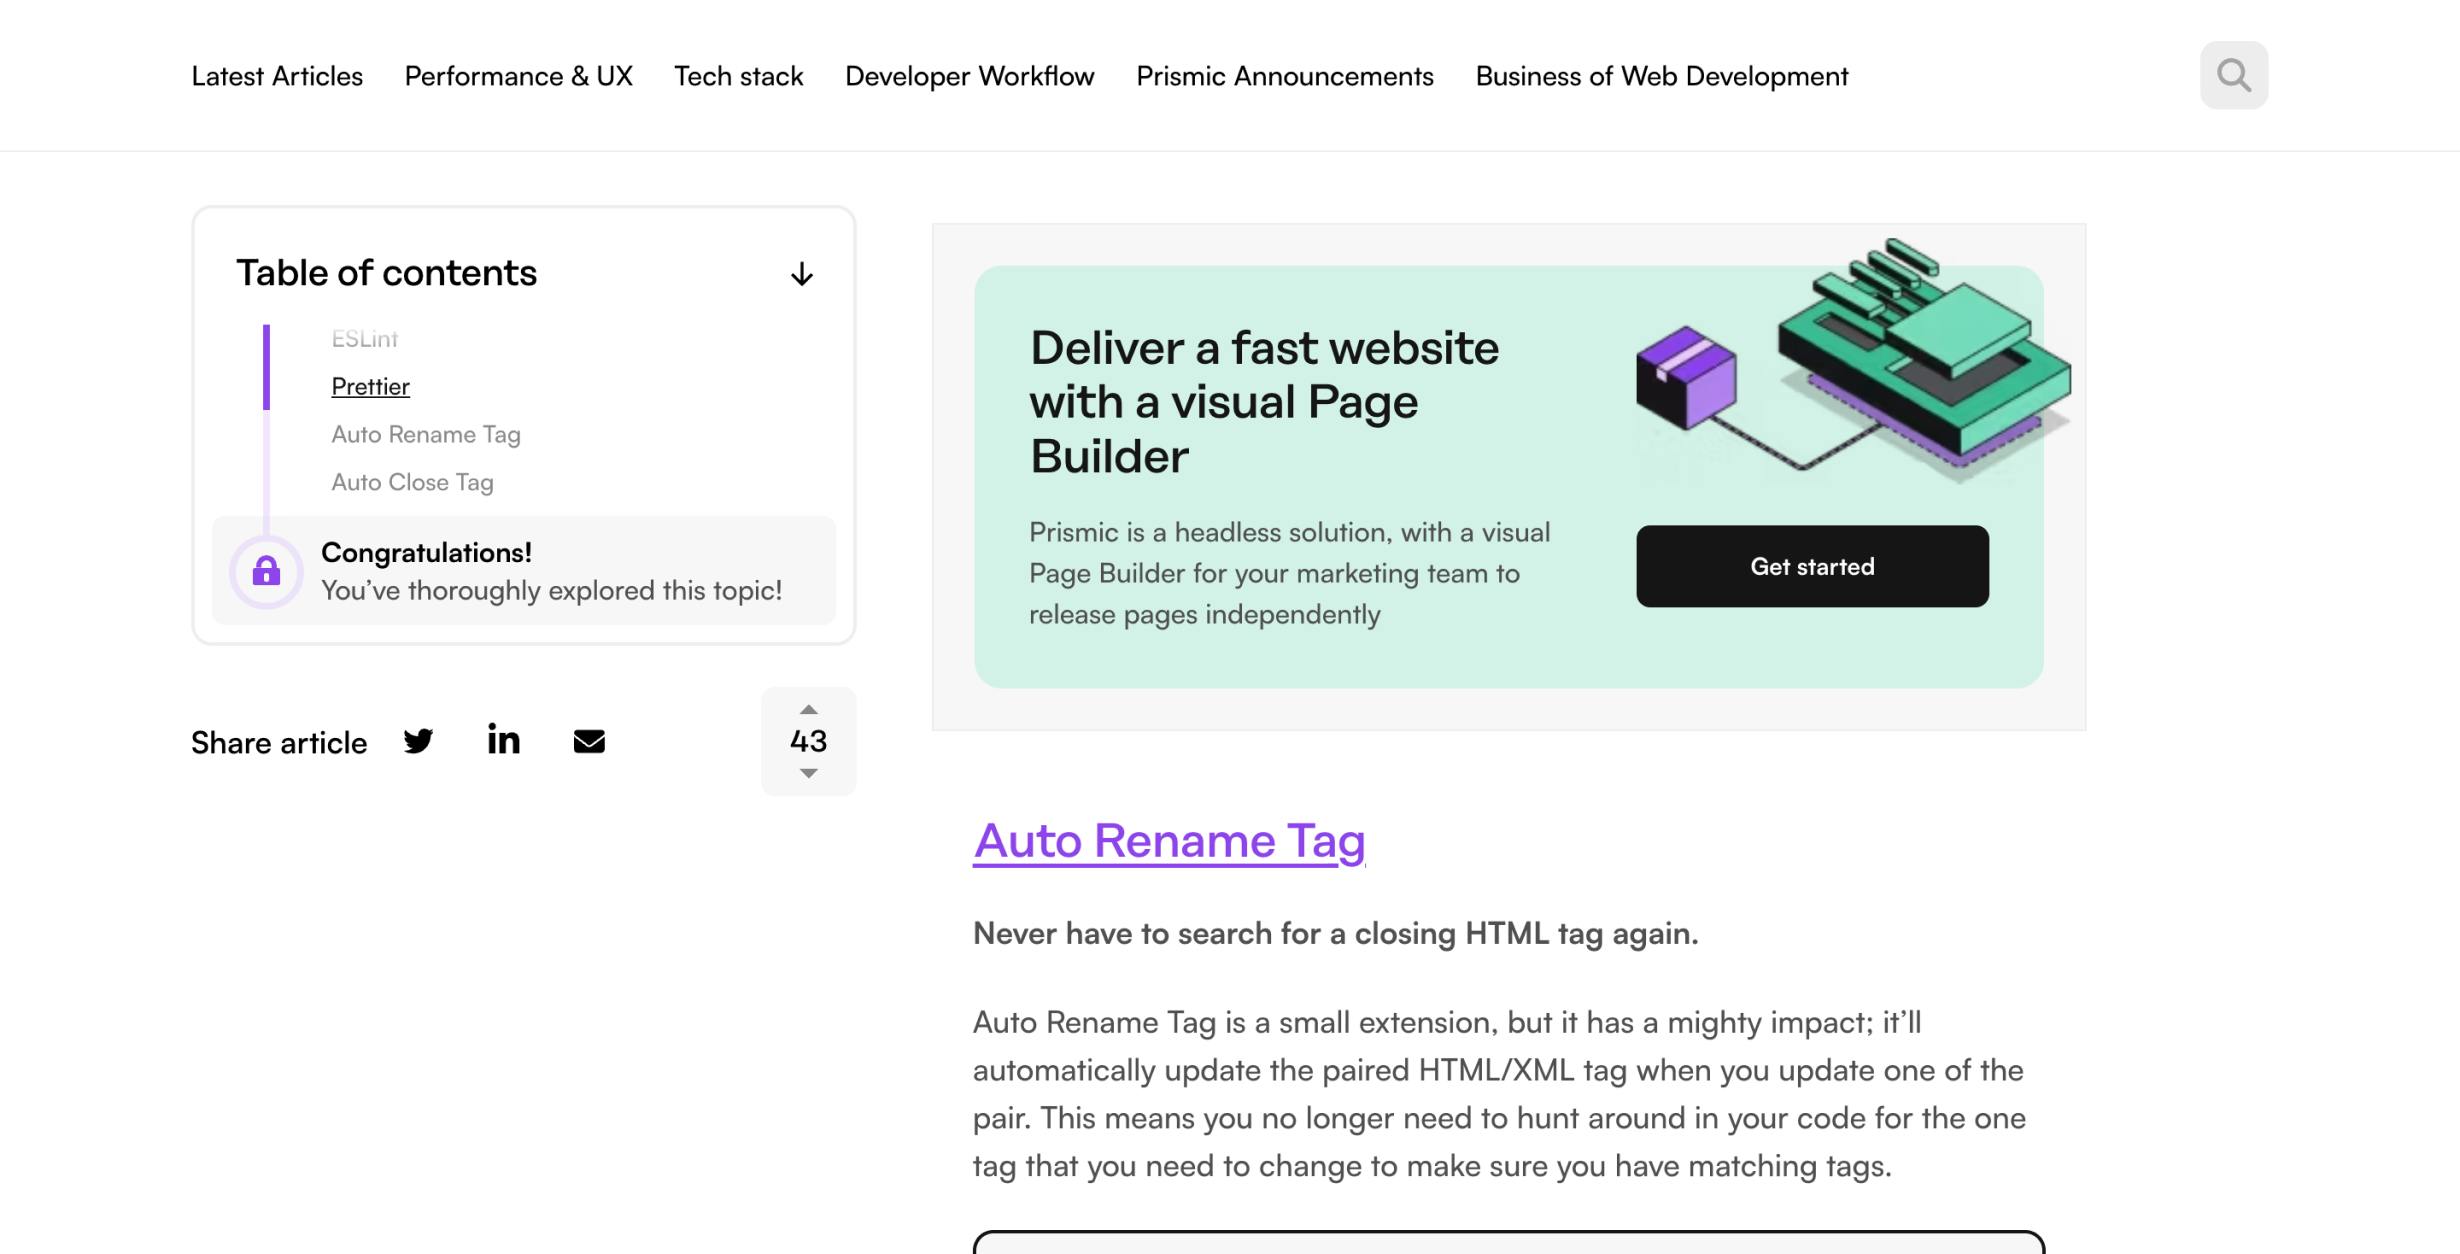Open Latest Articles menu item
The image size is (2460, 1254).
277,76
